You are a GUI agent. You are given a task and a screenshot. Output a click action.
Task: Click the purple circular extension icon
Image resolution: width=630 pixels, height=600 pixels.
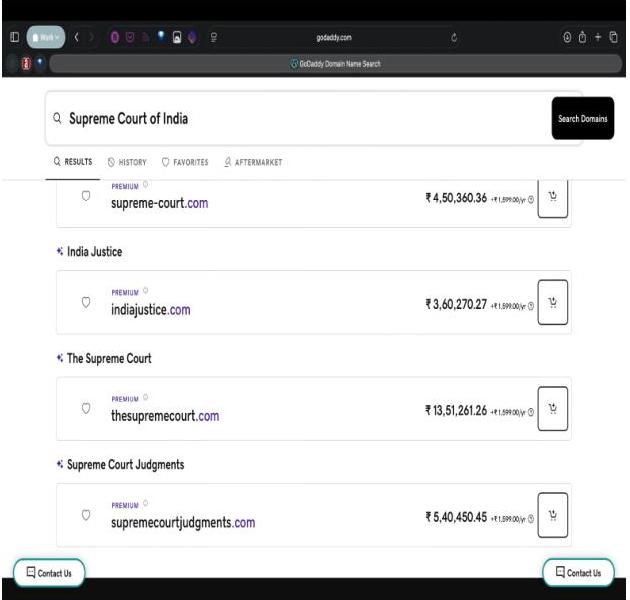(x=115, y=37)
